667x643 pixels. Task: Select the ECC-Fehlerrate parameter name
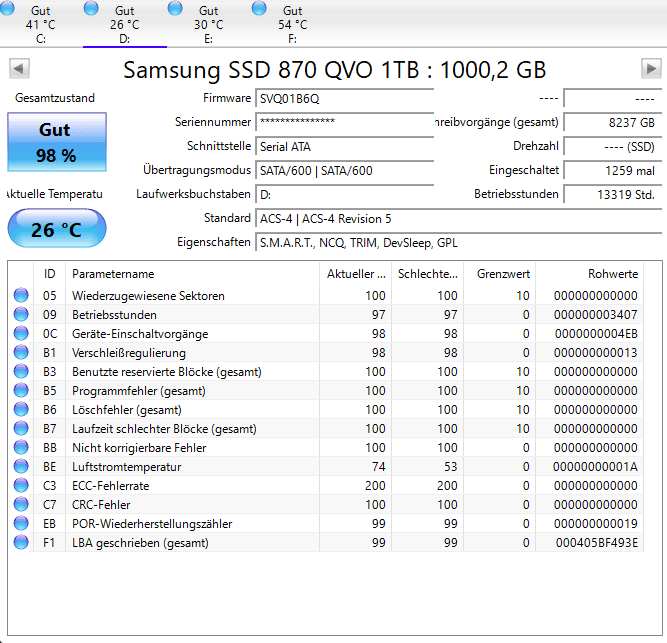[x=111, y=486]
